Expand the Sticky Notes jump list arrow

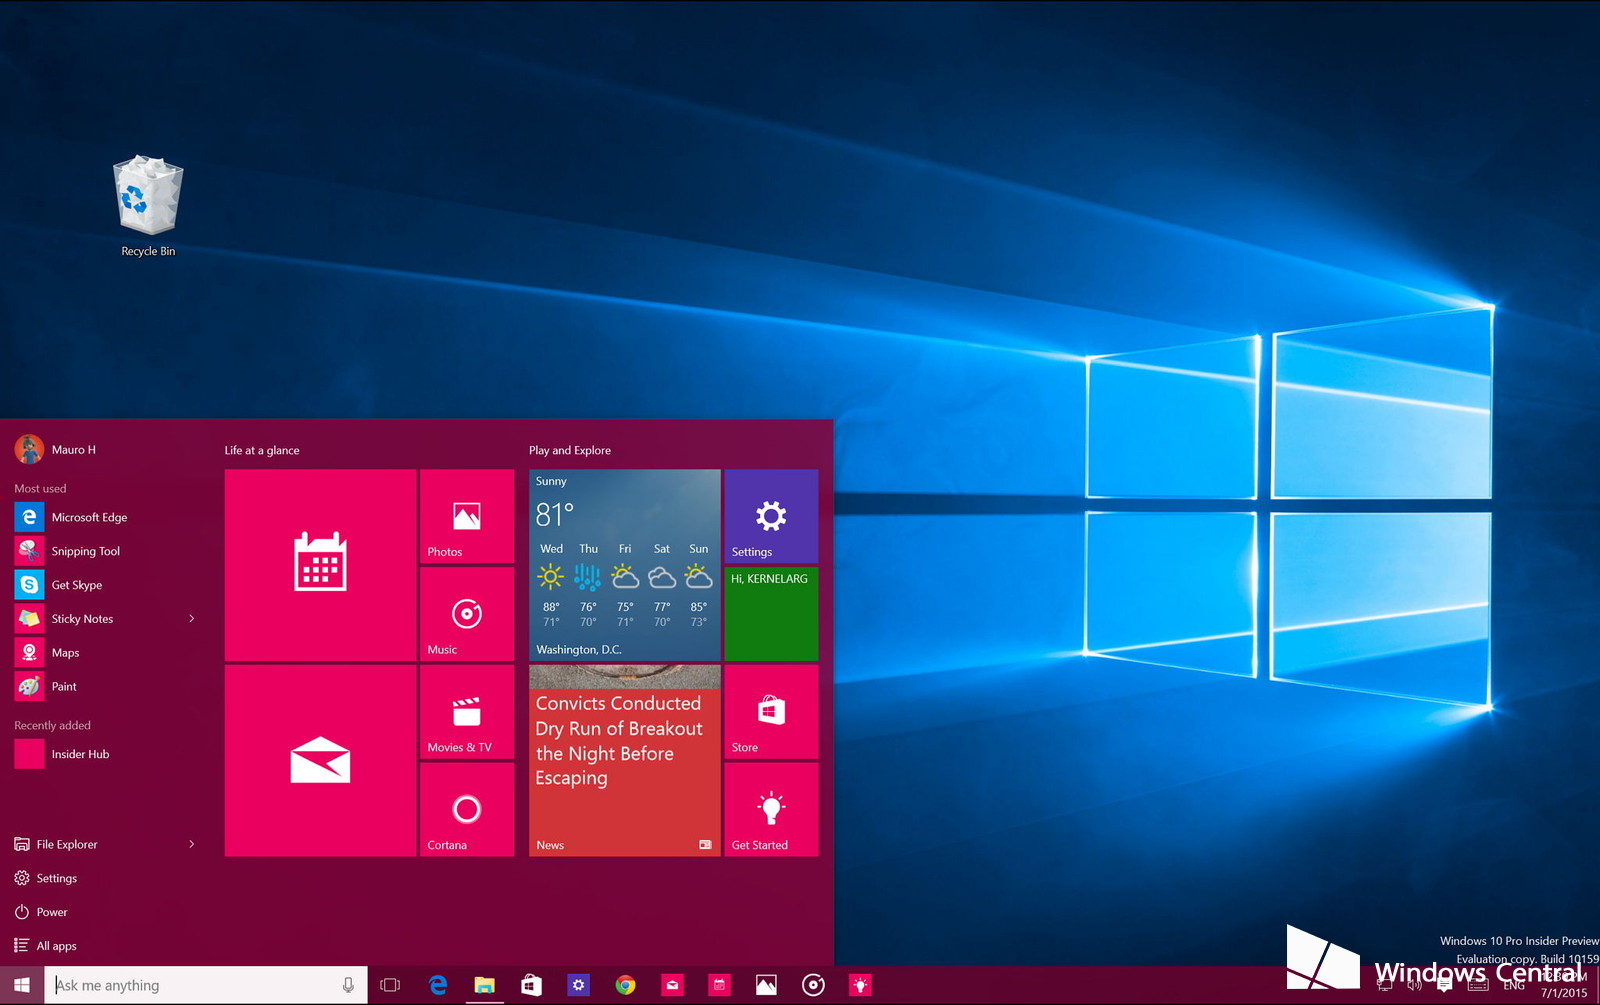click(x=192, y=619)
